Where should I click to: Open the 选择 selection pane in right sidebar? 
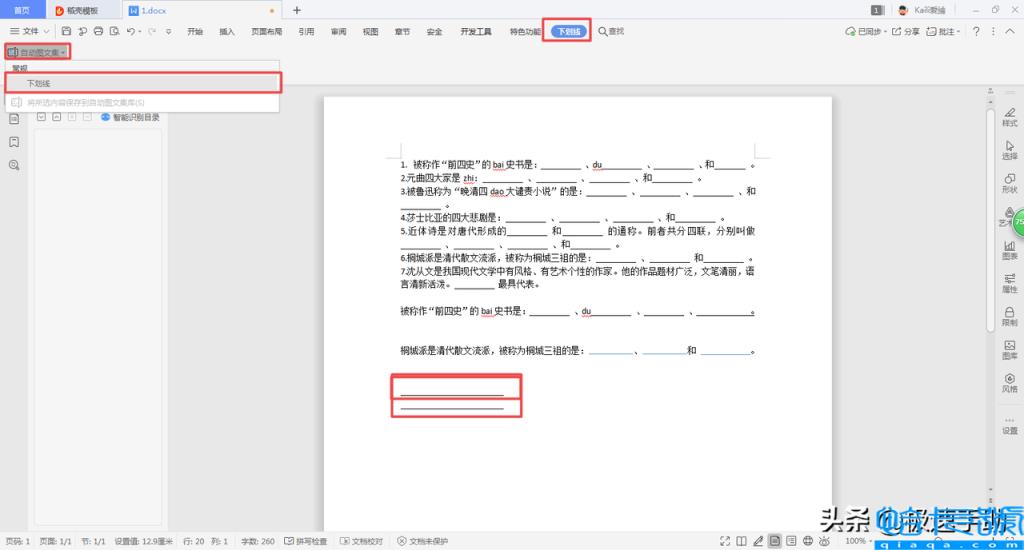1010,150
